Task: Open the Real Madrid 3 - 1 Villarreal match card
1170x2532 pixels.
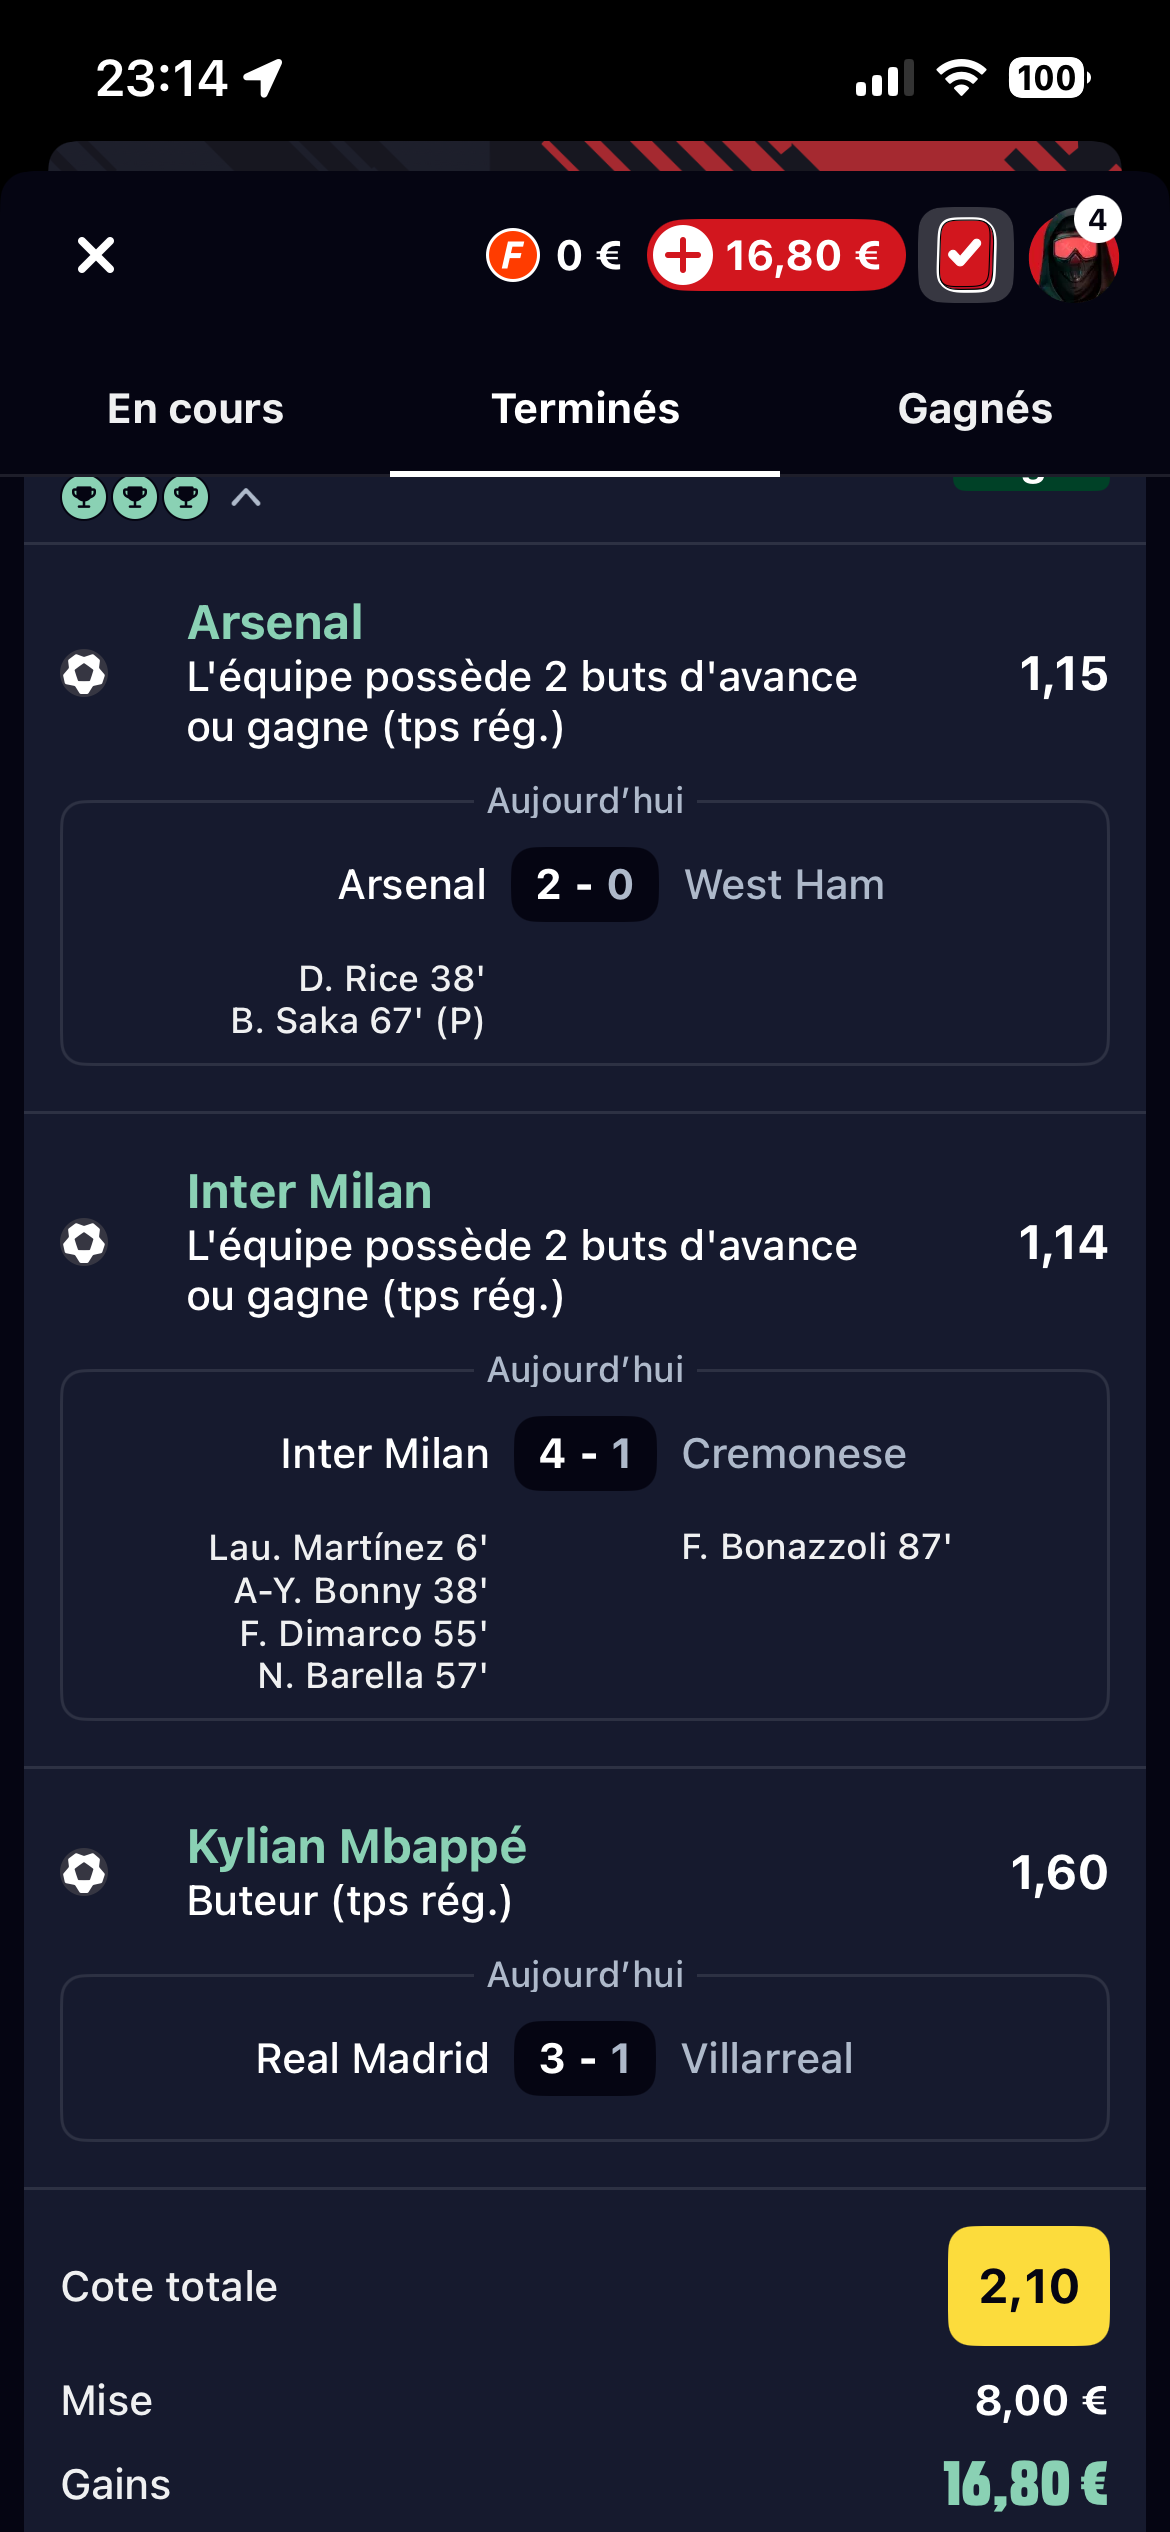Action: click(585, 2058)
